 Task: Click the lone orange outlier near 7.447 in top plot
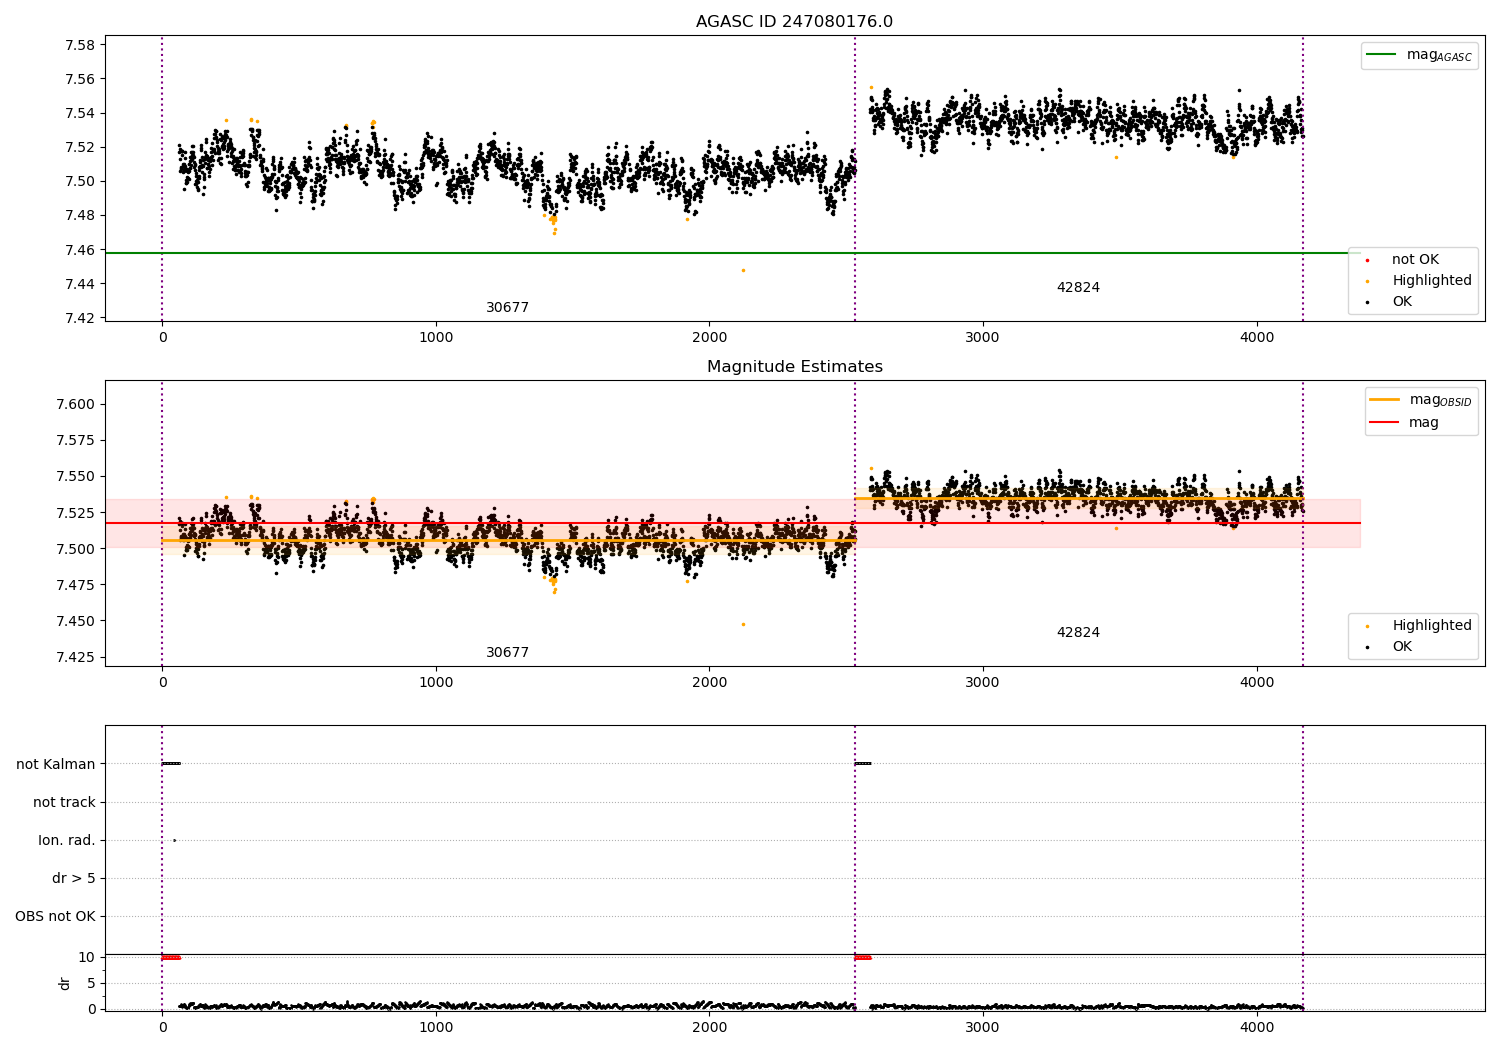(x=743, y=270)
